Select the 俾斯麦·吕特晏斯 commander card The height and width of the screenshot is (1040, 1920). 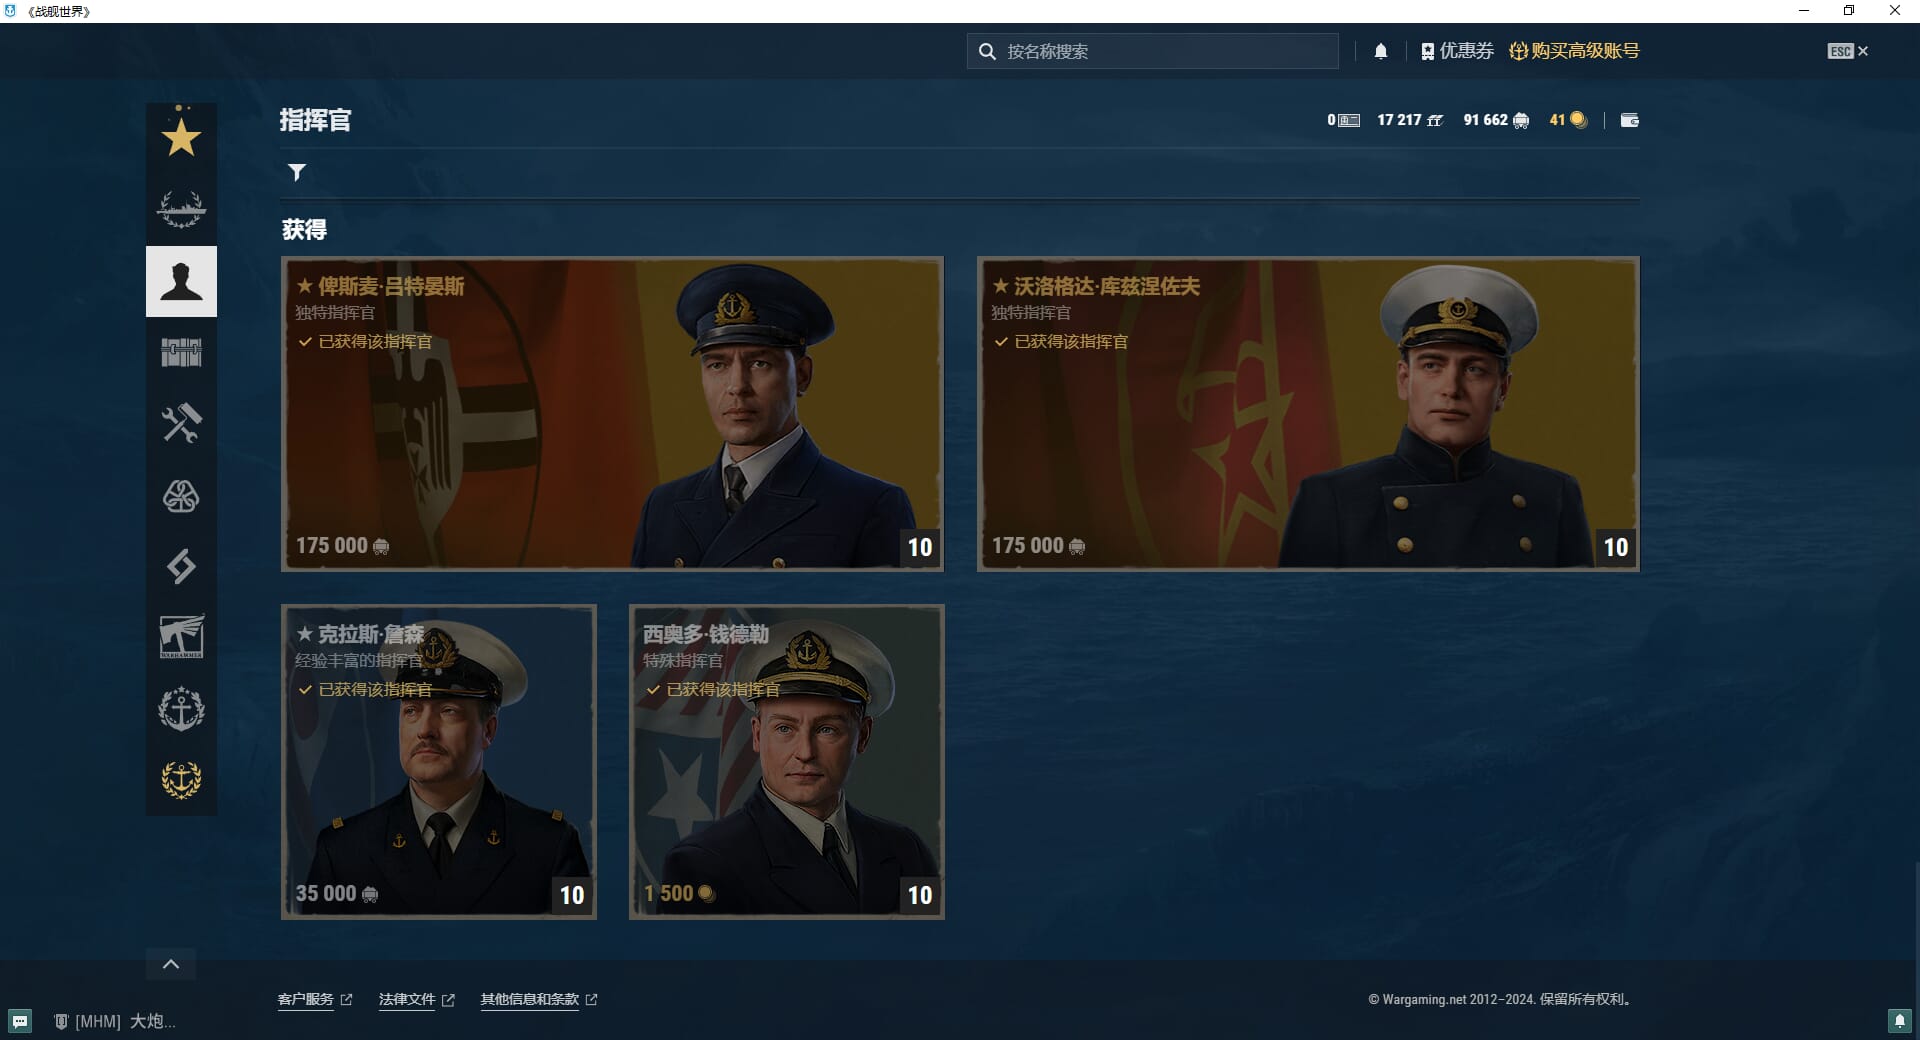point(612,414)
